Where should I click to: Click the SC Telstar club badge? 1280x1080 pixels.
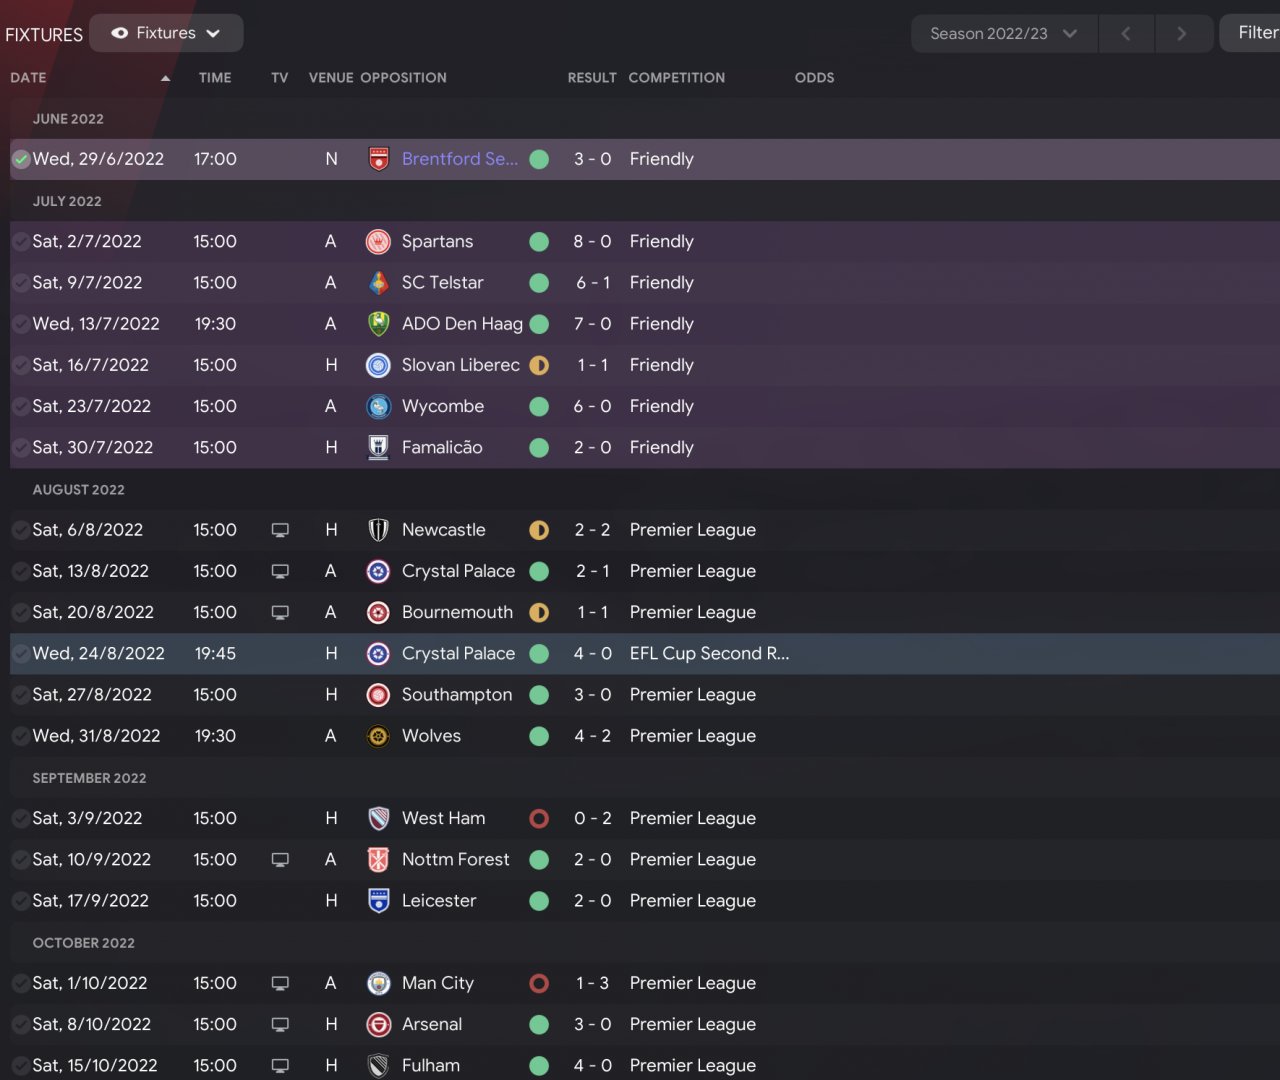pyautogui.click(x=378, y=283)
